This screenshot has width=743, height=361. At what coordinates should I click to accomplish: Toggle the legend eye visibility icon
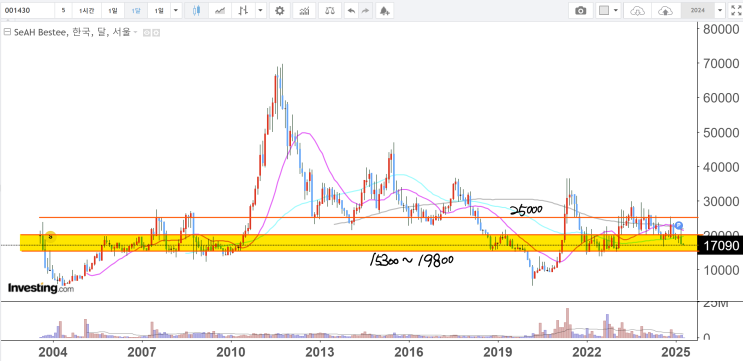[146, 33]
